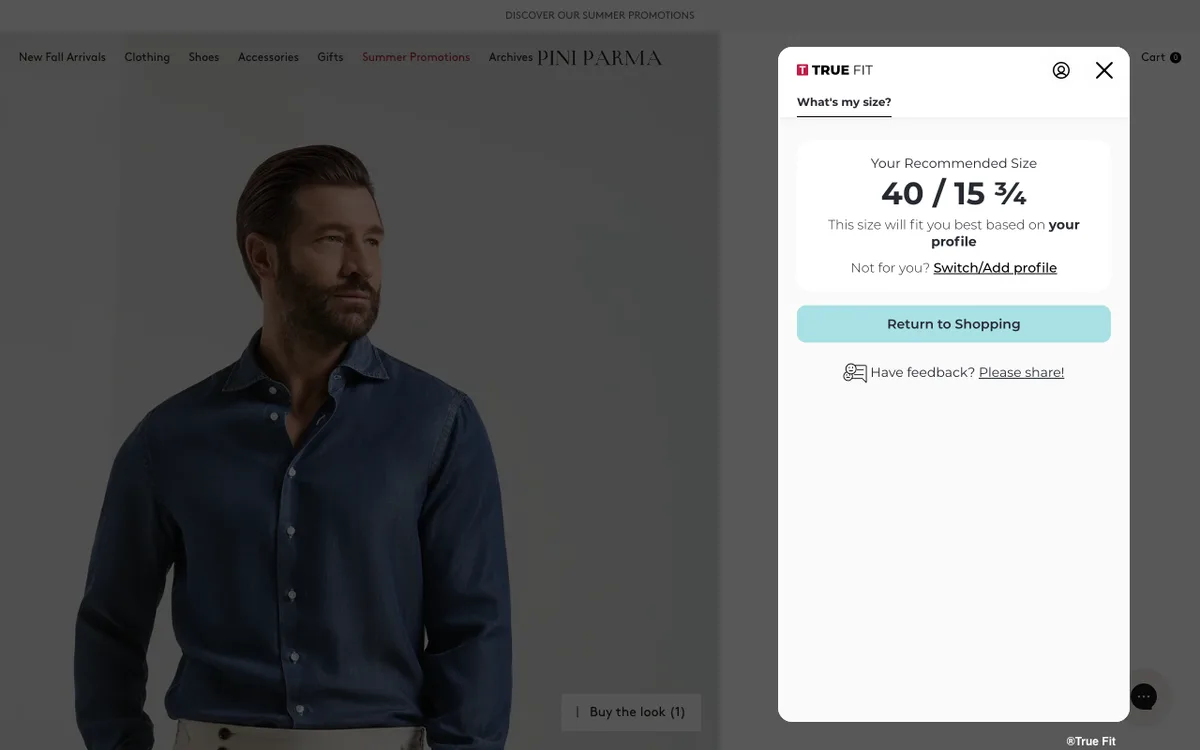The width and height of the screenshot is (1200, 750).
Task: Open the chat support bubble icon
Action: tap(1144, 696)
